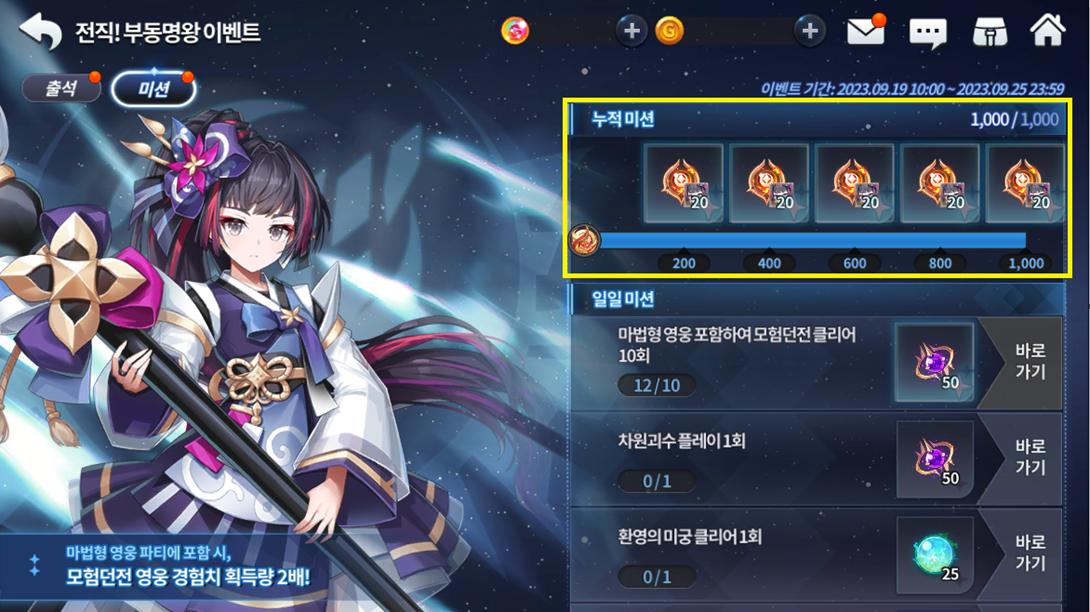Screen dimensions: 1090x612
Task: Add gold with the second plus button
Action: 810,31
